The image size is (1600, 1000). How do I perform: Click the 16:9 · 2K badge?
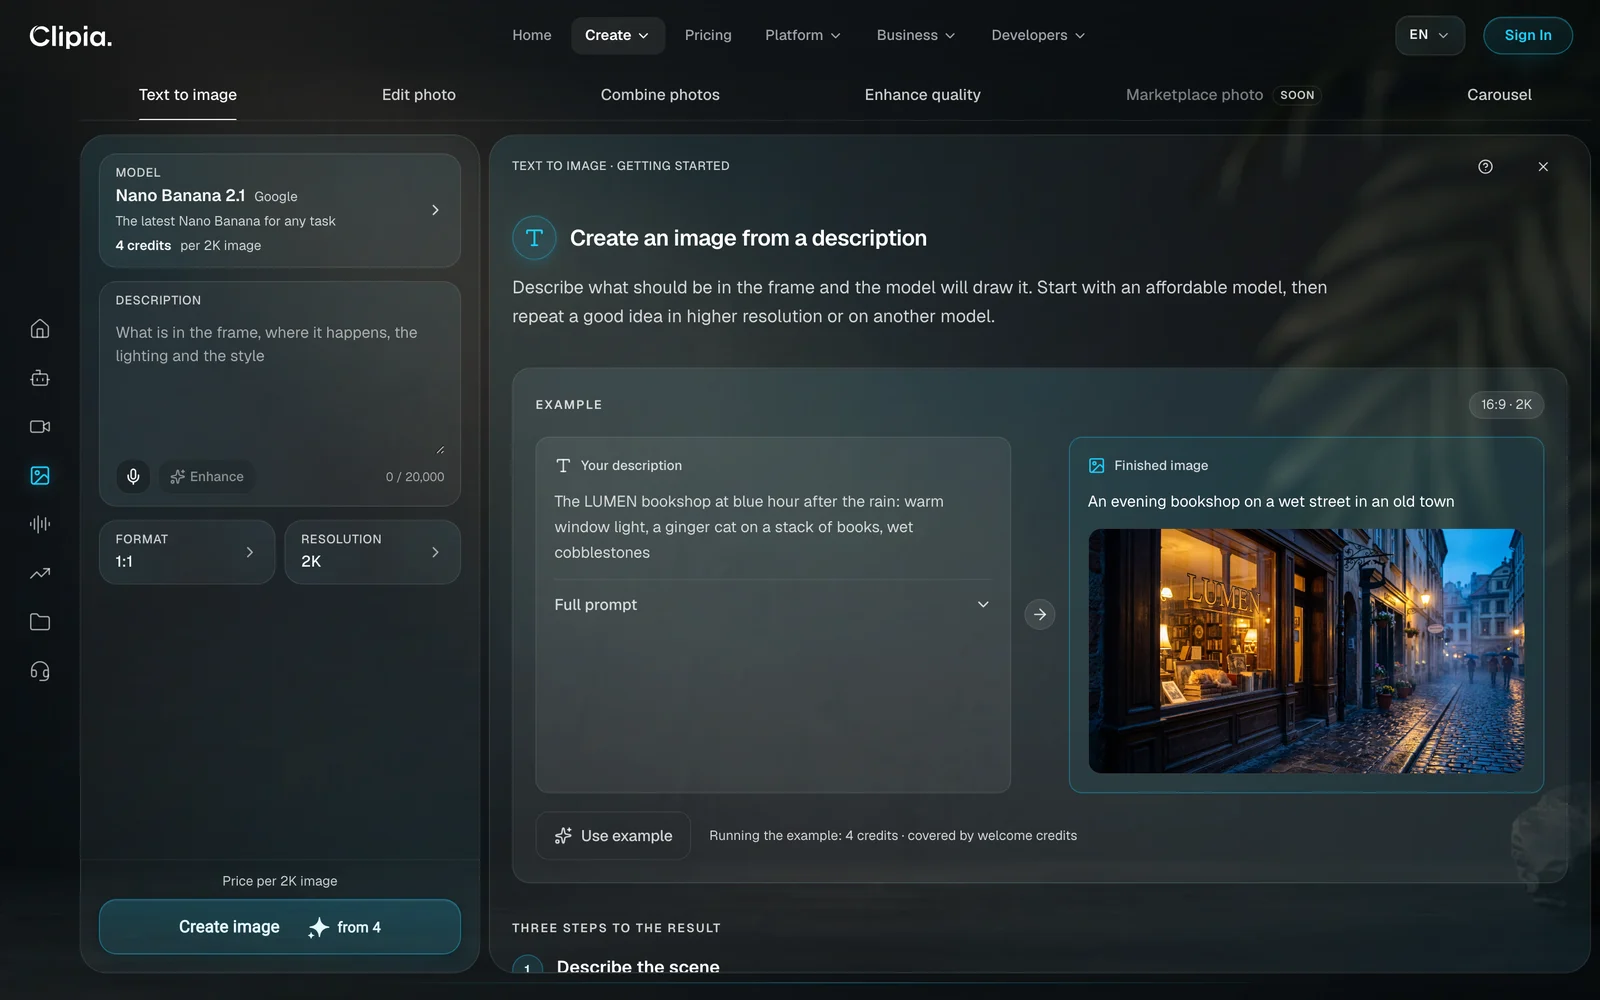[x=1506, y=405]
